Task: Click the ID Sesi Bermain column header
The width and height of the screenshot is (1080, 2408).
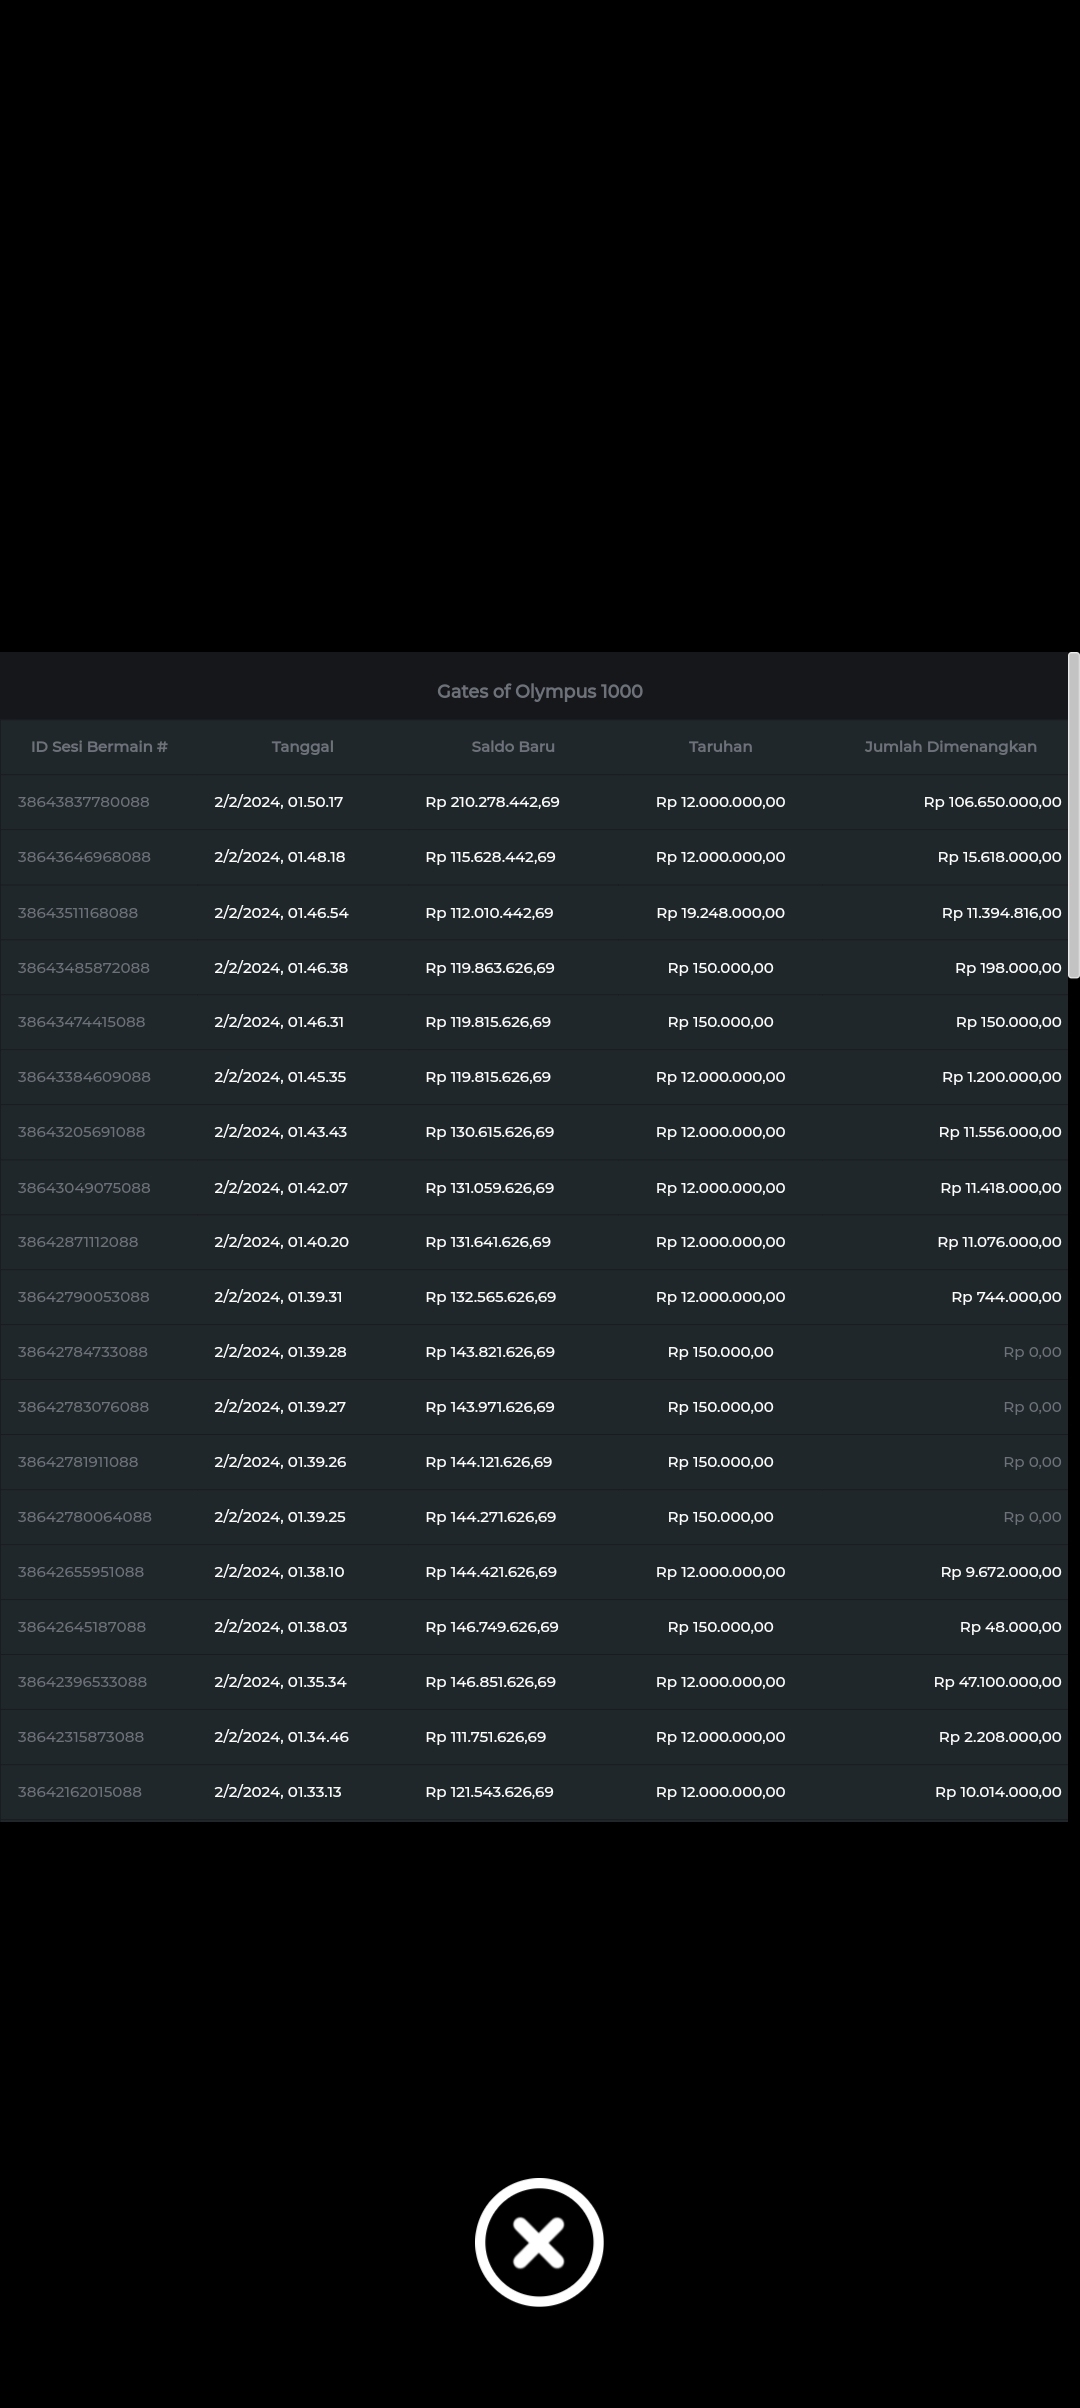Action: pos(99,747)
